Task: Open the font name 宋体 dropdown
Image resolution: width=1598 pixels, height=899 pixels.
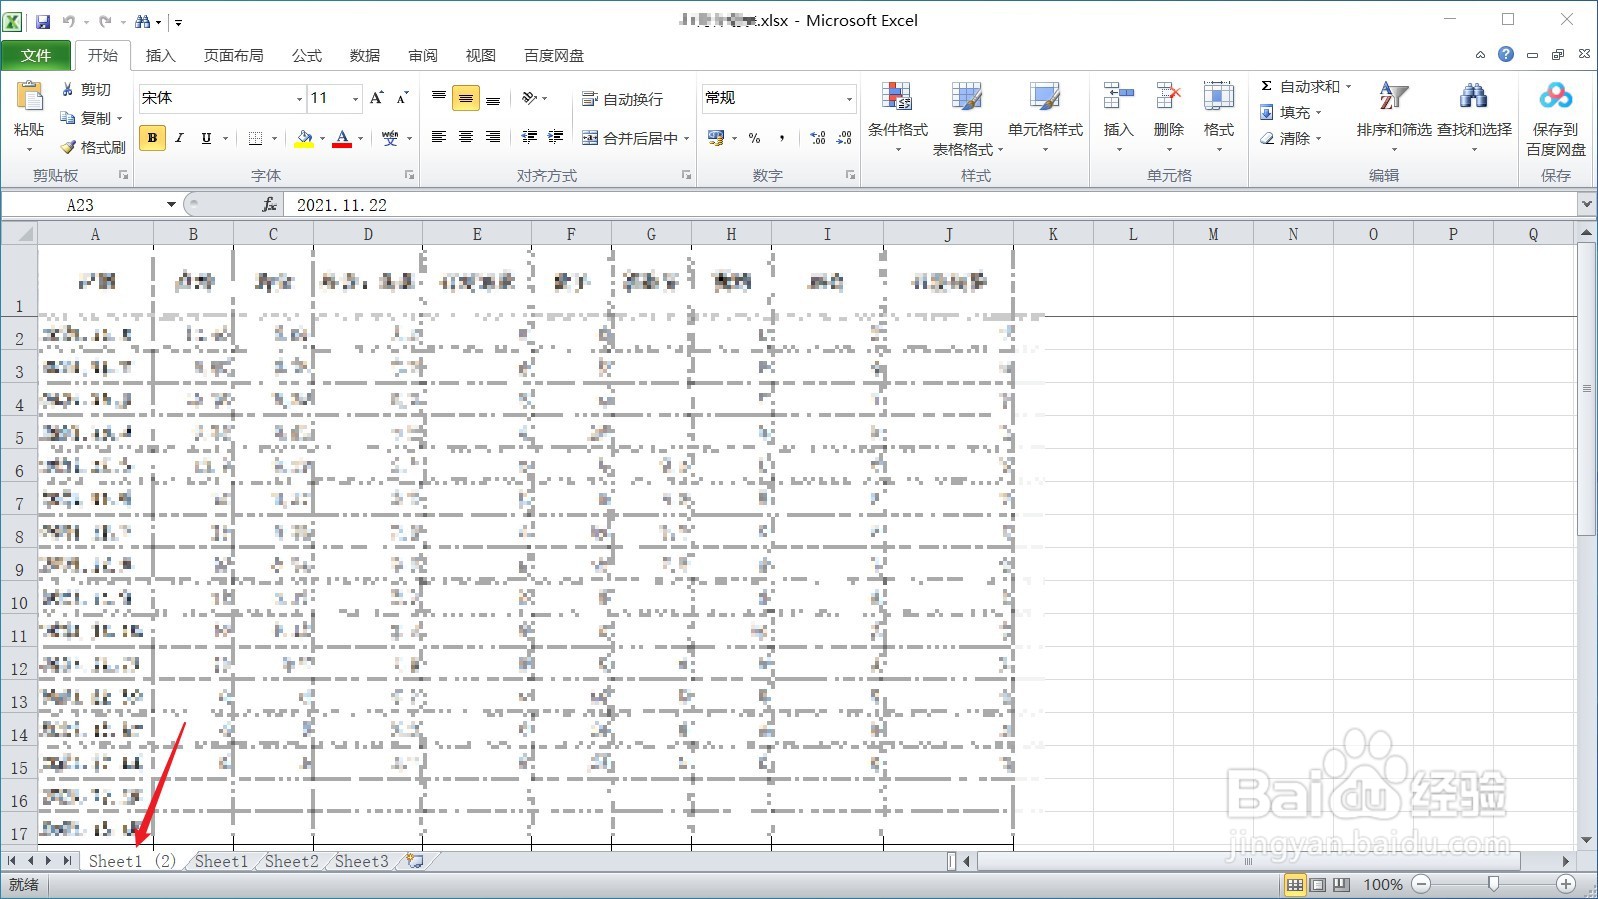Action: point(299,98)
